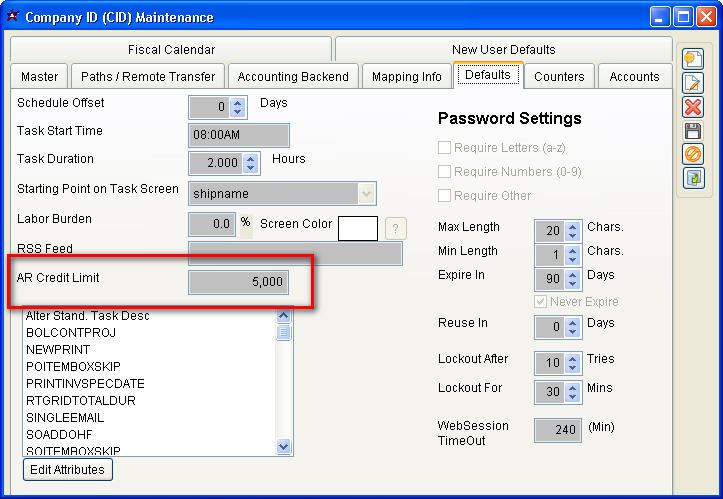Click the orange Cancel icon
723x499 pixels.
coord(693,154)
